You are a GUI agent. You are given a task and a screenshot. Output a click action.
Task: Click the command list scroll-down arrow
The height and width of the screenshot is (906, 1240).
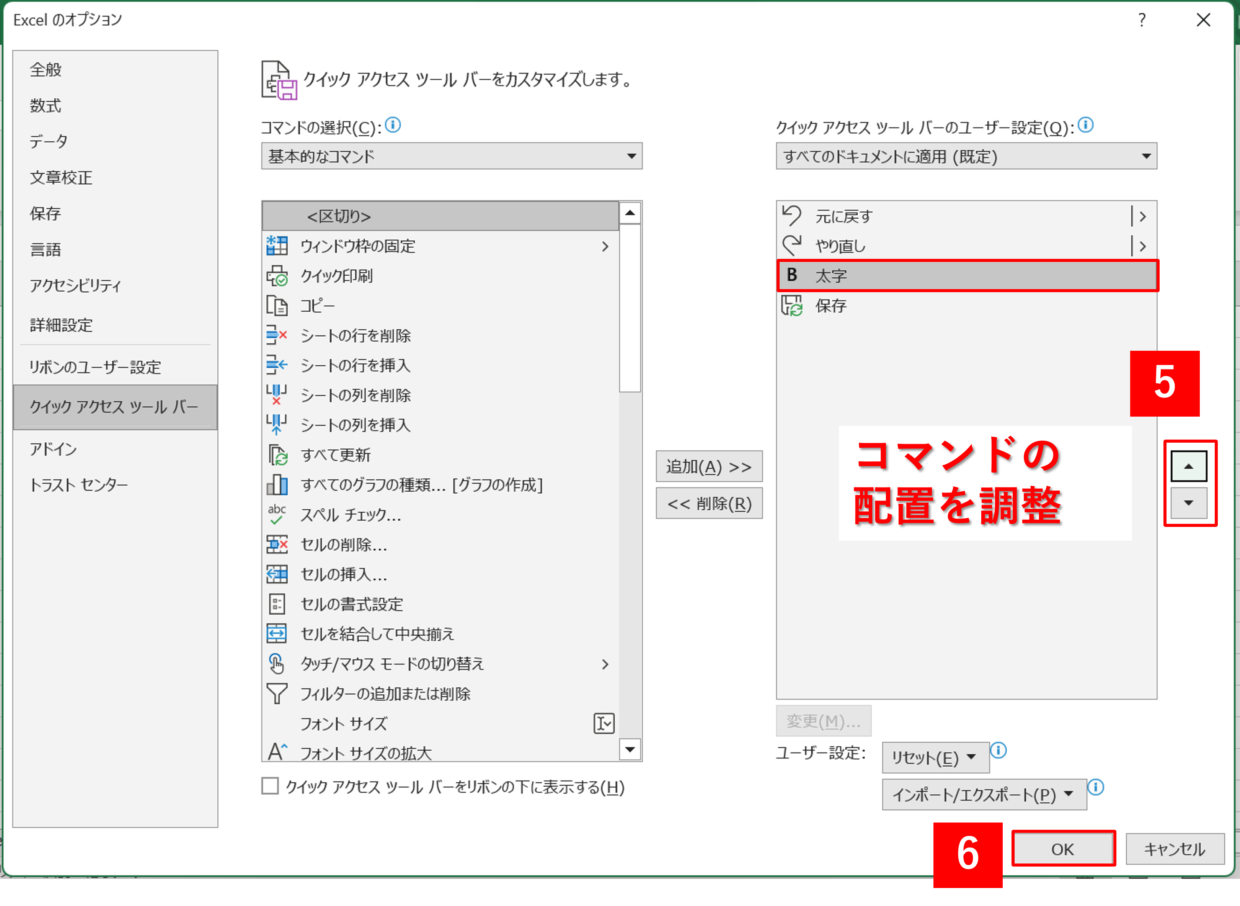(x=630, y=749)
